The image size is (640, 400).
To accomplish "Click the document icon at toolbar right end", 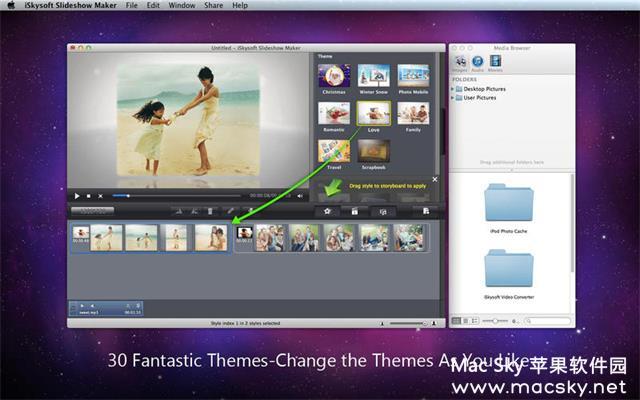I will tap(426, 211).
